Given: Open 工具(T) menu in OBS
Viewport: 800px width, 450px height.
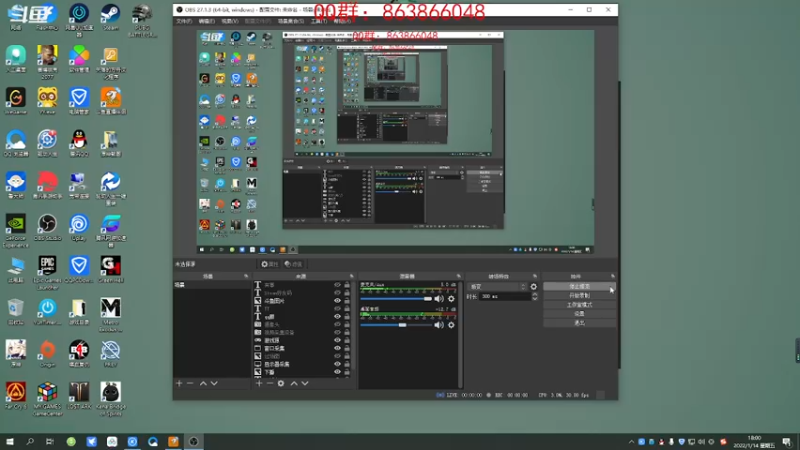Looking at the screenshot, I should [319, 21].
